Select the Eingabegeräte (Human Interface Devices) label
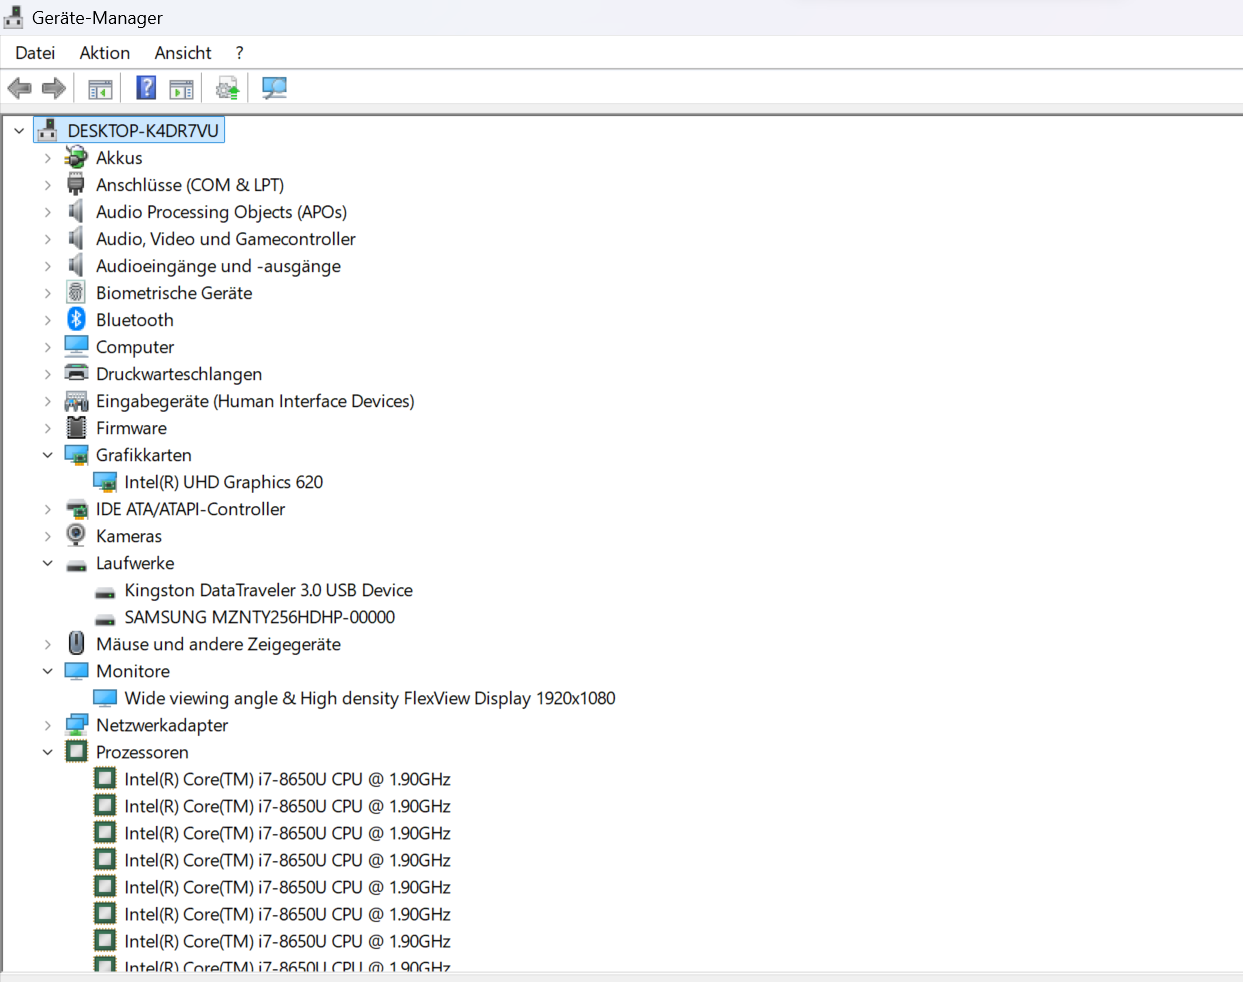The height and width of the screenshot is (982, 1243). point(255,401)
